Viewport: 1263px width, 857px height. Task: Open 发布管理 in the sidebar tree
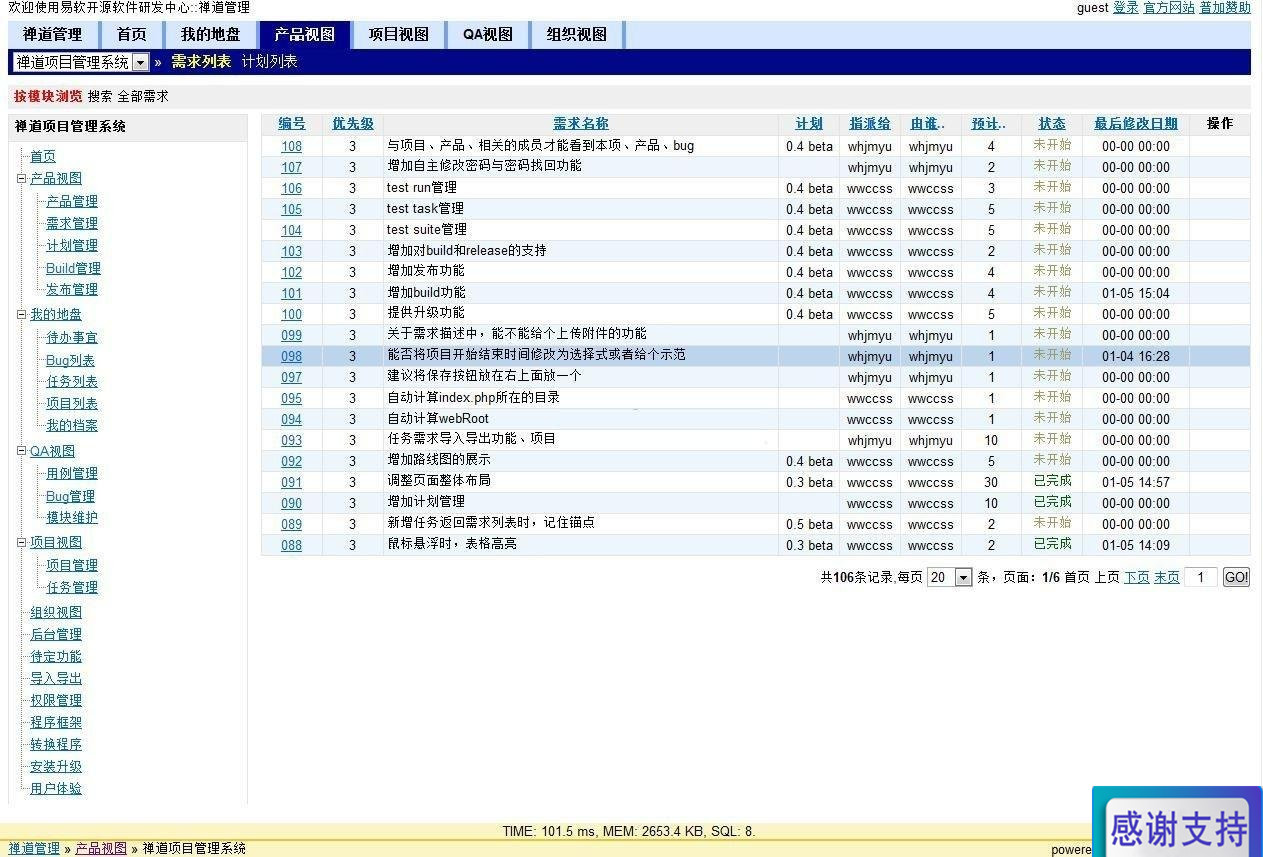tap(72, 290)
